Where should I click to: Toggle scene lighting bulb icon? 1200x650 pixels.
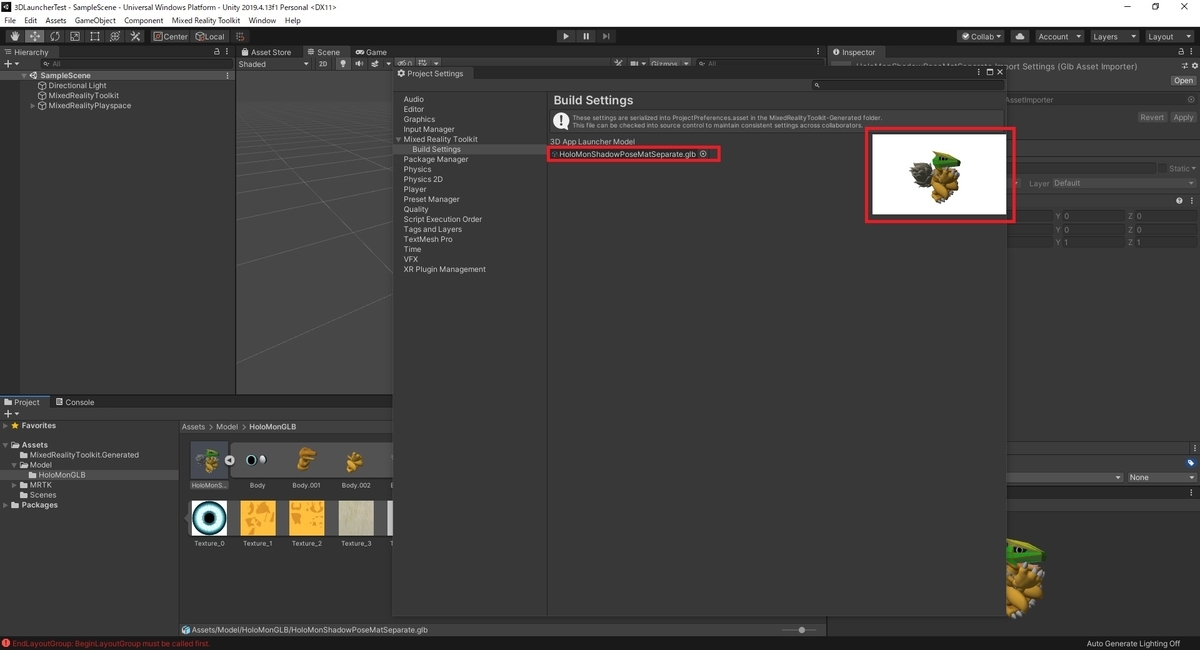342,64
